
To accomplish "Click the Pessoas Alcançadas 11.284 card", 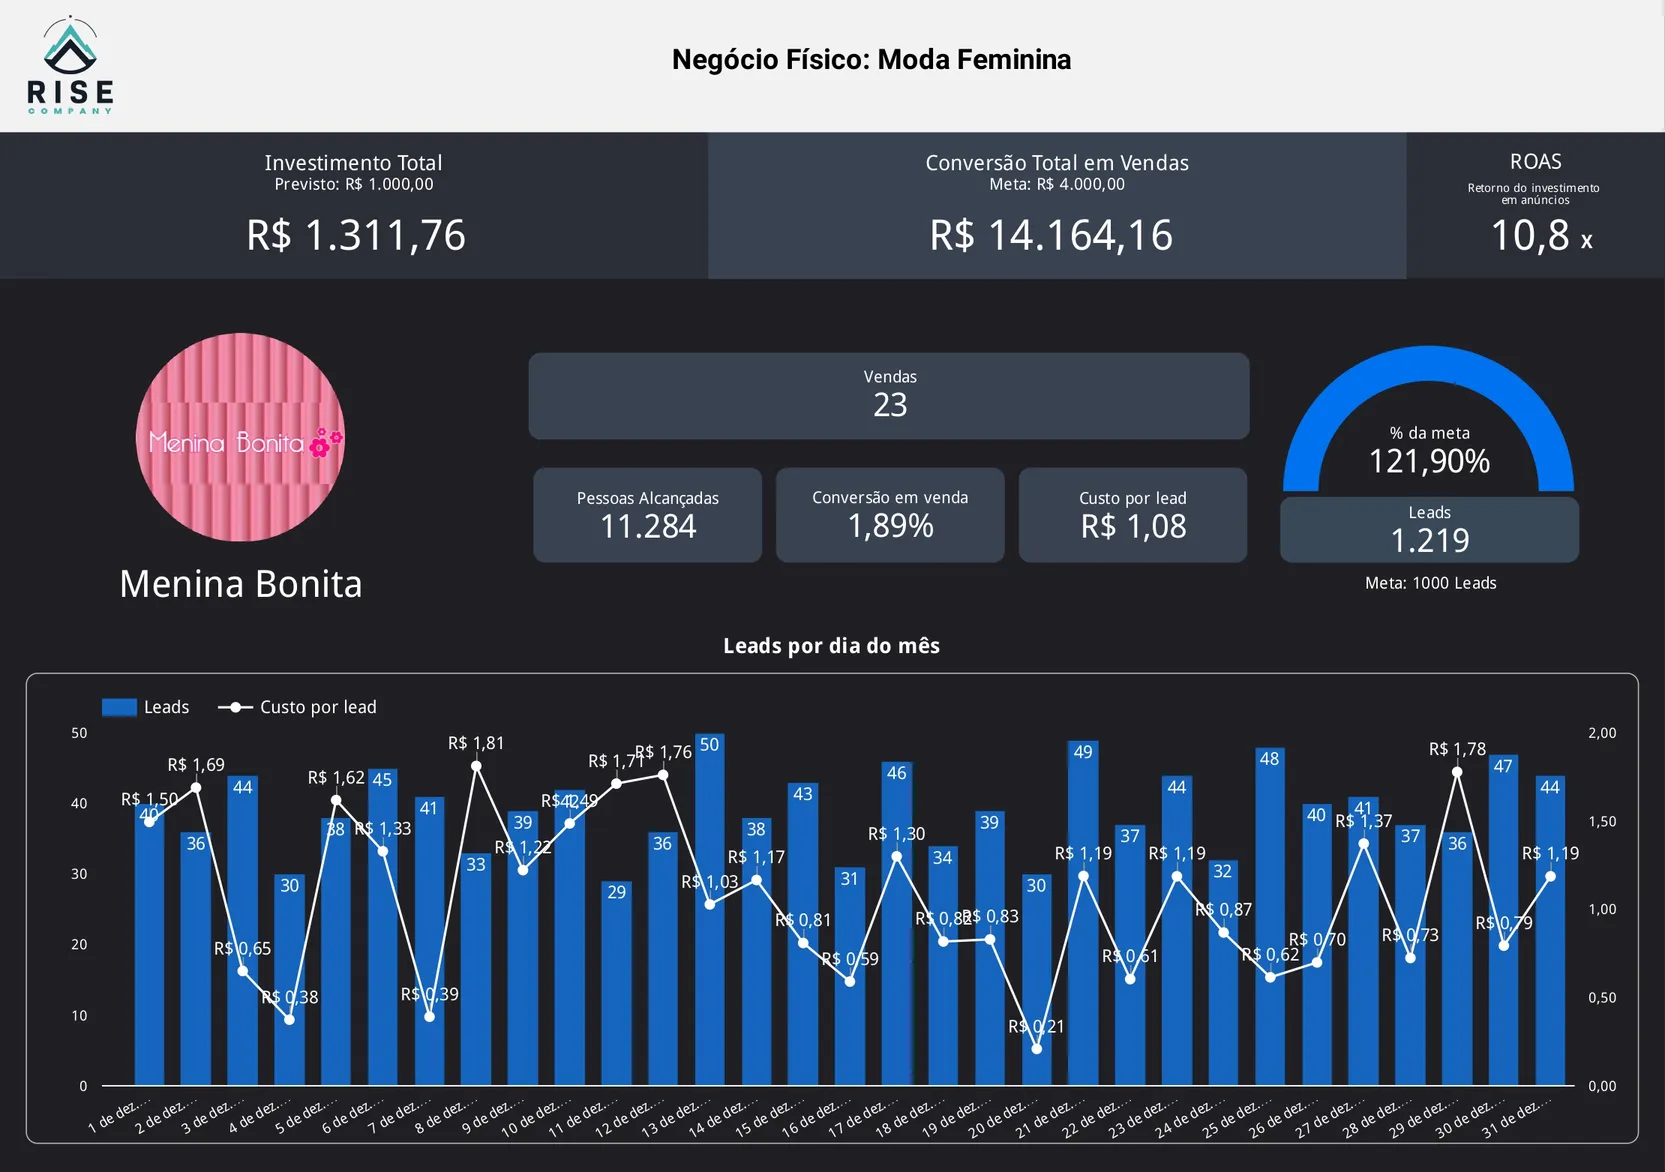I will tap(647, 515).
